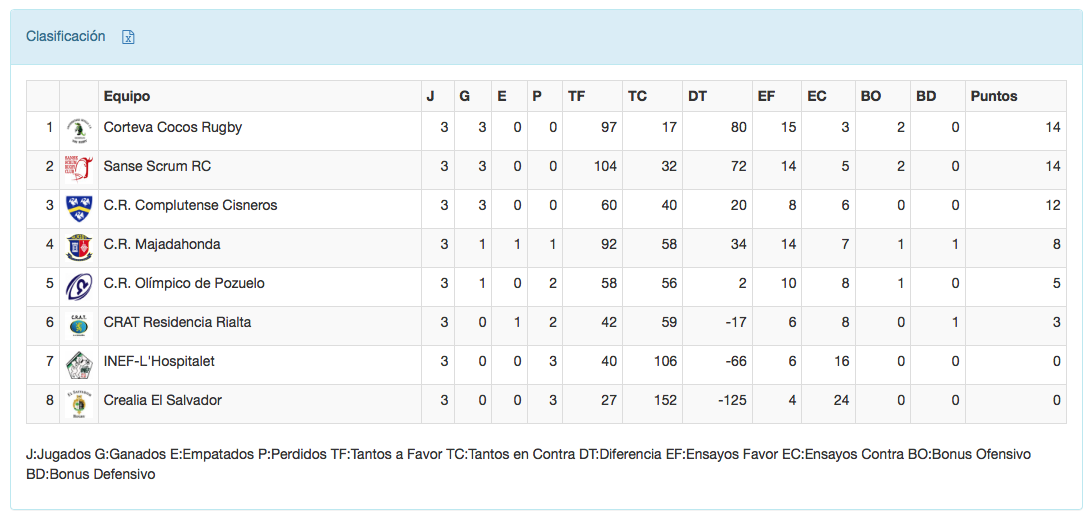Click the BO bonus column header
The image size is (1089, 518).
click(x=871, y=96)
